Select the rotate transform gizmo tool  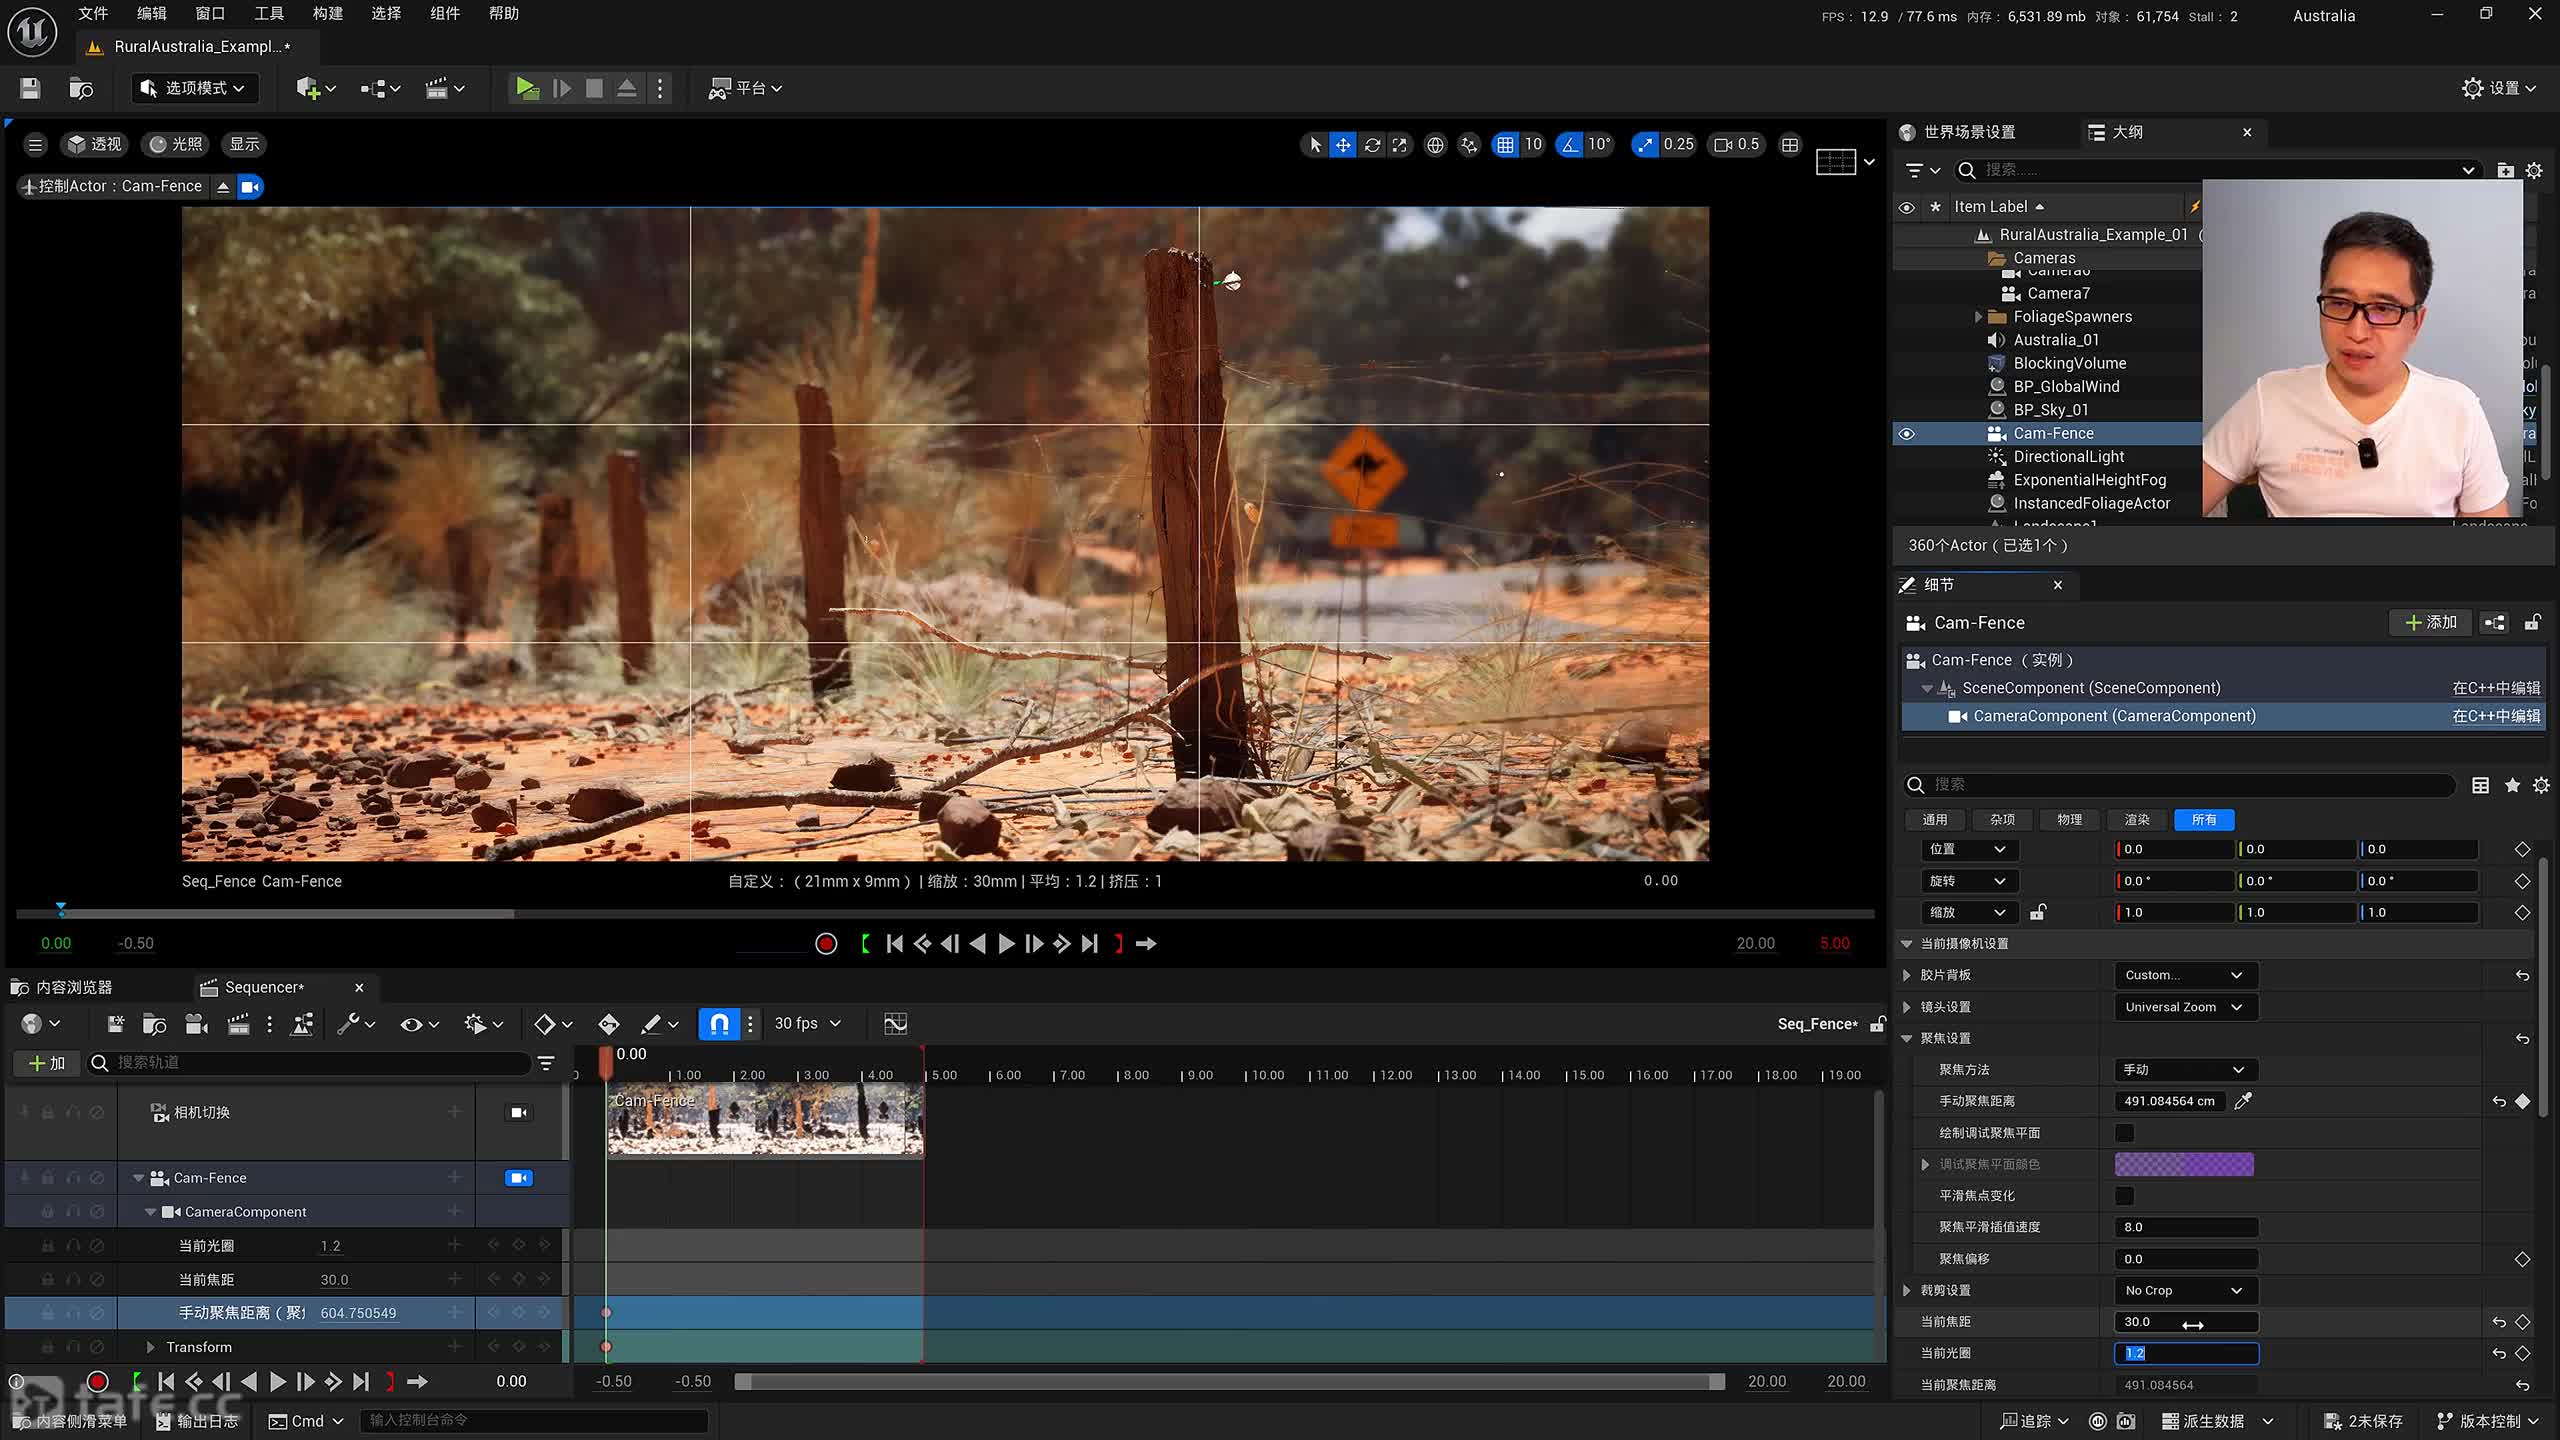pos(1372,145)
